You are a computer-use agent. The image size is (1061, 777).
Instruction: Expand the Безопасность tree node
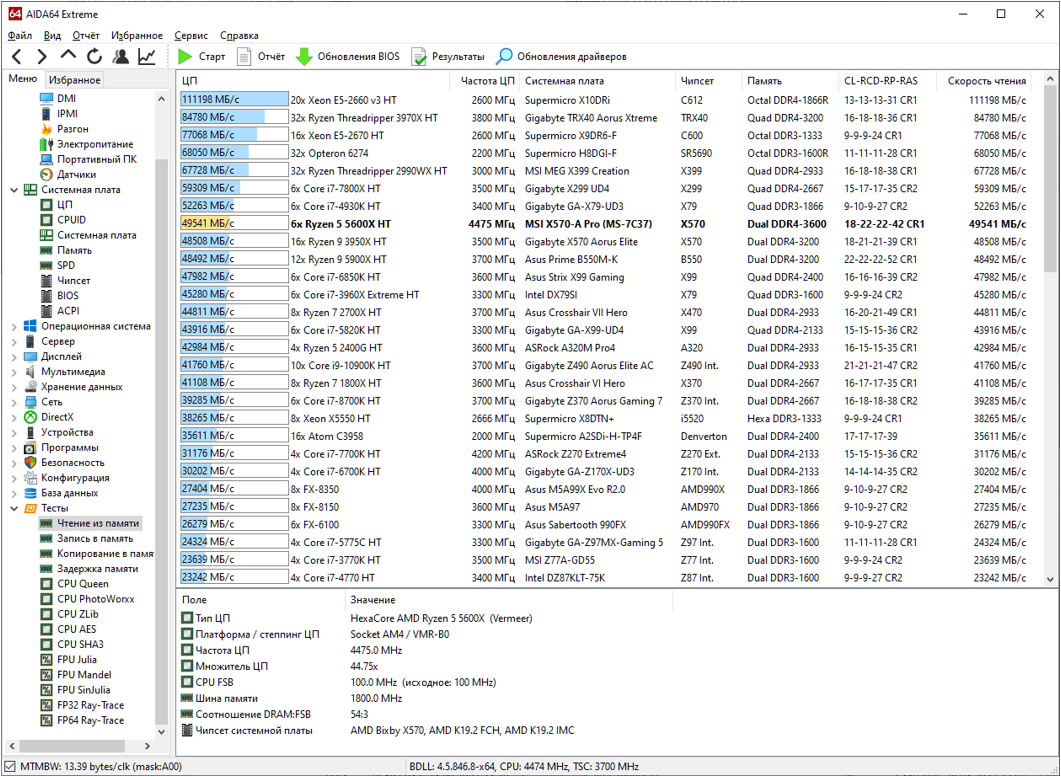tap(14, 463)
